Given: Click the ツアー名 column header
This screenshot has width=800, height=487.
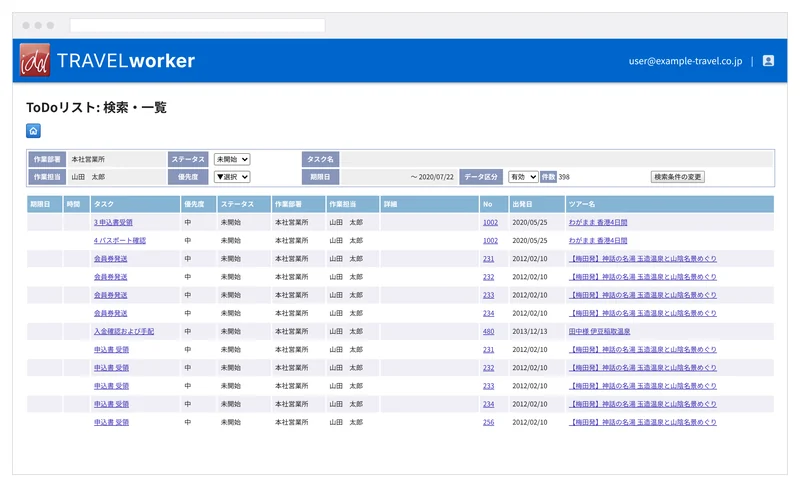Looking at the screenshot, I should pyautogui.click(x=669, y=204).
